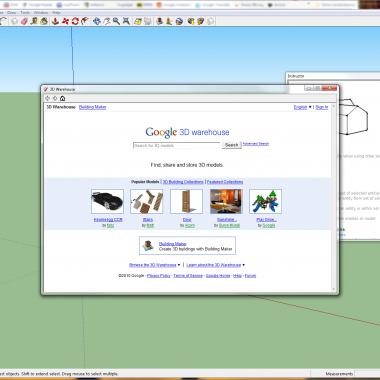
Task: Open the black sports car model thumbnail
Action: pyautogui.click(x=107, y=201)
